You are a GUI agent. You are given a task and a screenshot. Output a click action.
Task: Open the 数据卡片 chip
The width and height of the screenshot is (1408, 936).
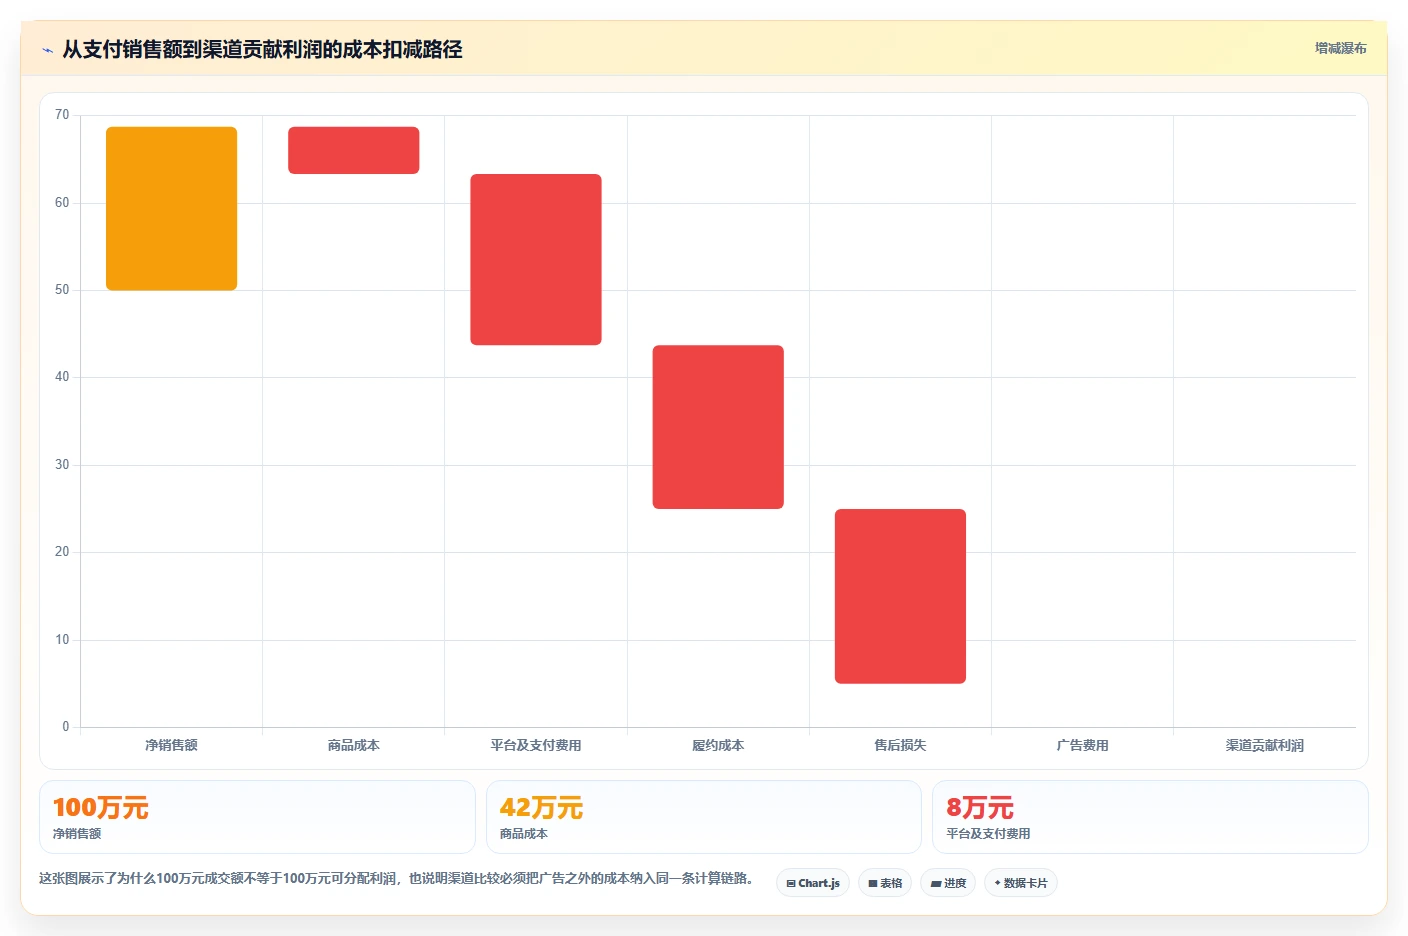pos(1021,883)
